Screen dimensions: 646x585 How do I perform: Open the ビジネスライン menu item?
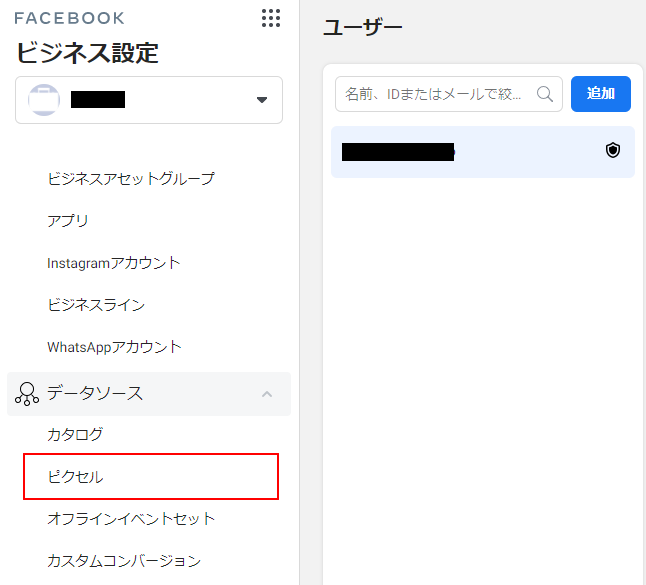point(96,305)
